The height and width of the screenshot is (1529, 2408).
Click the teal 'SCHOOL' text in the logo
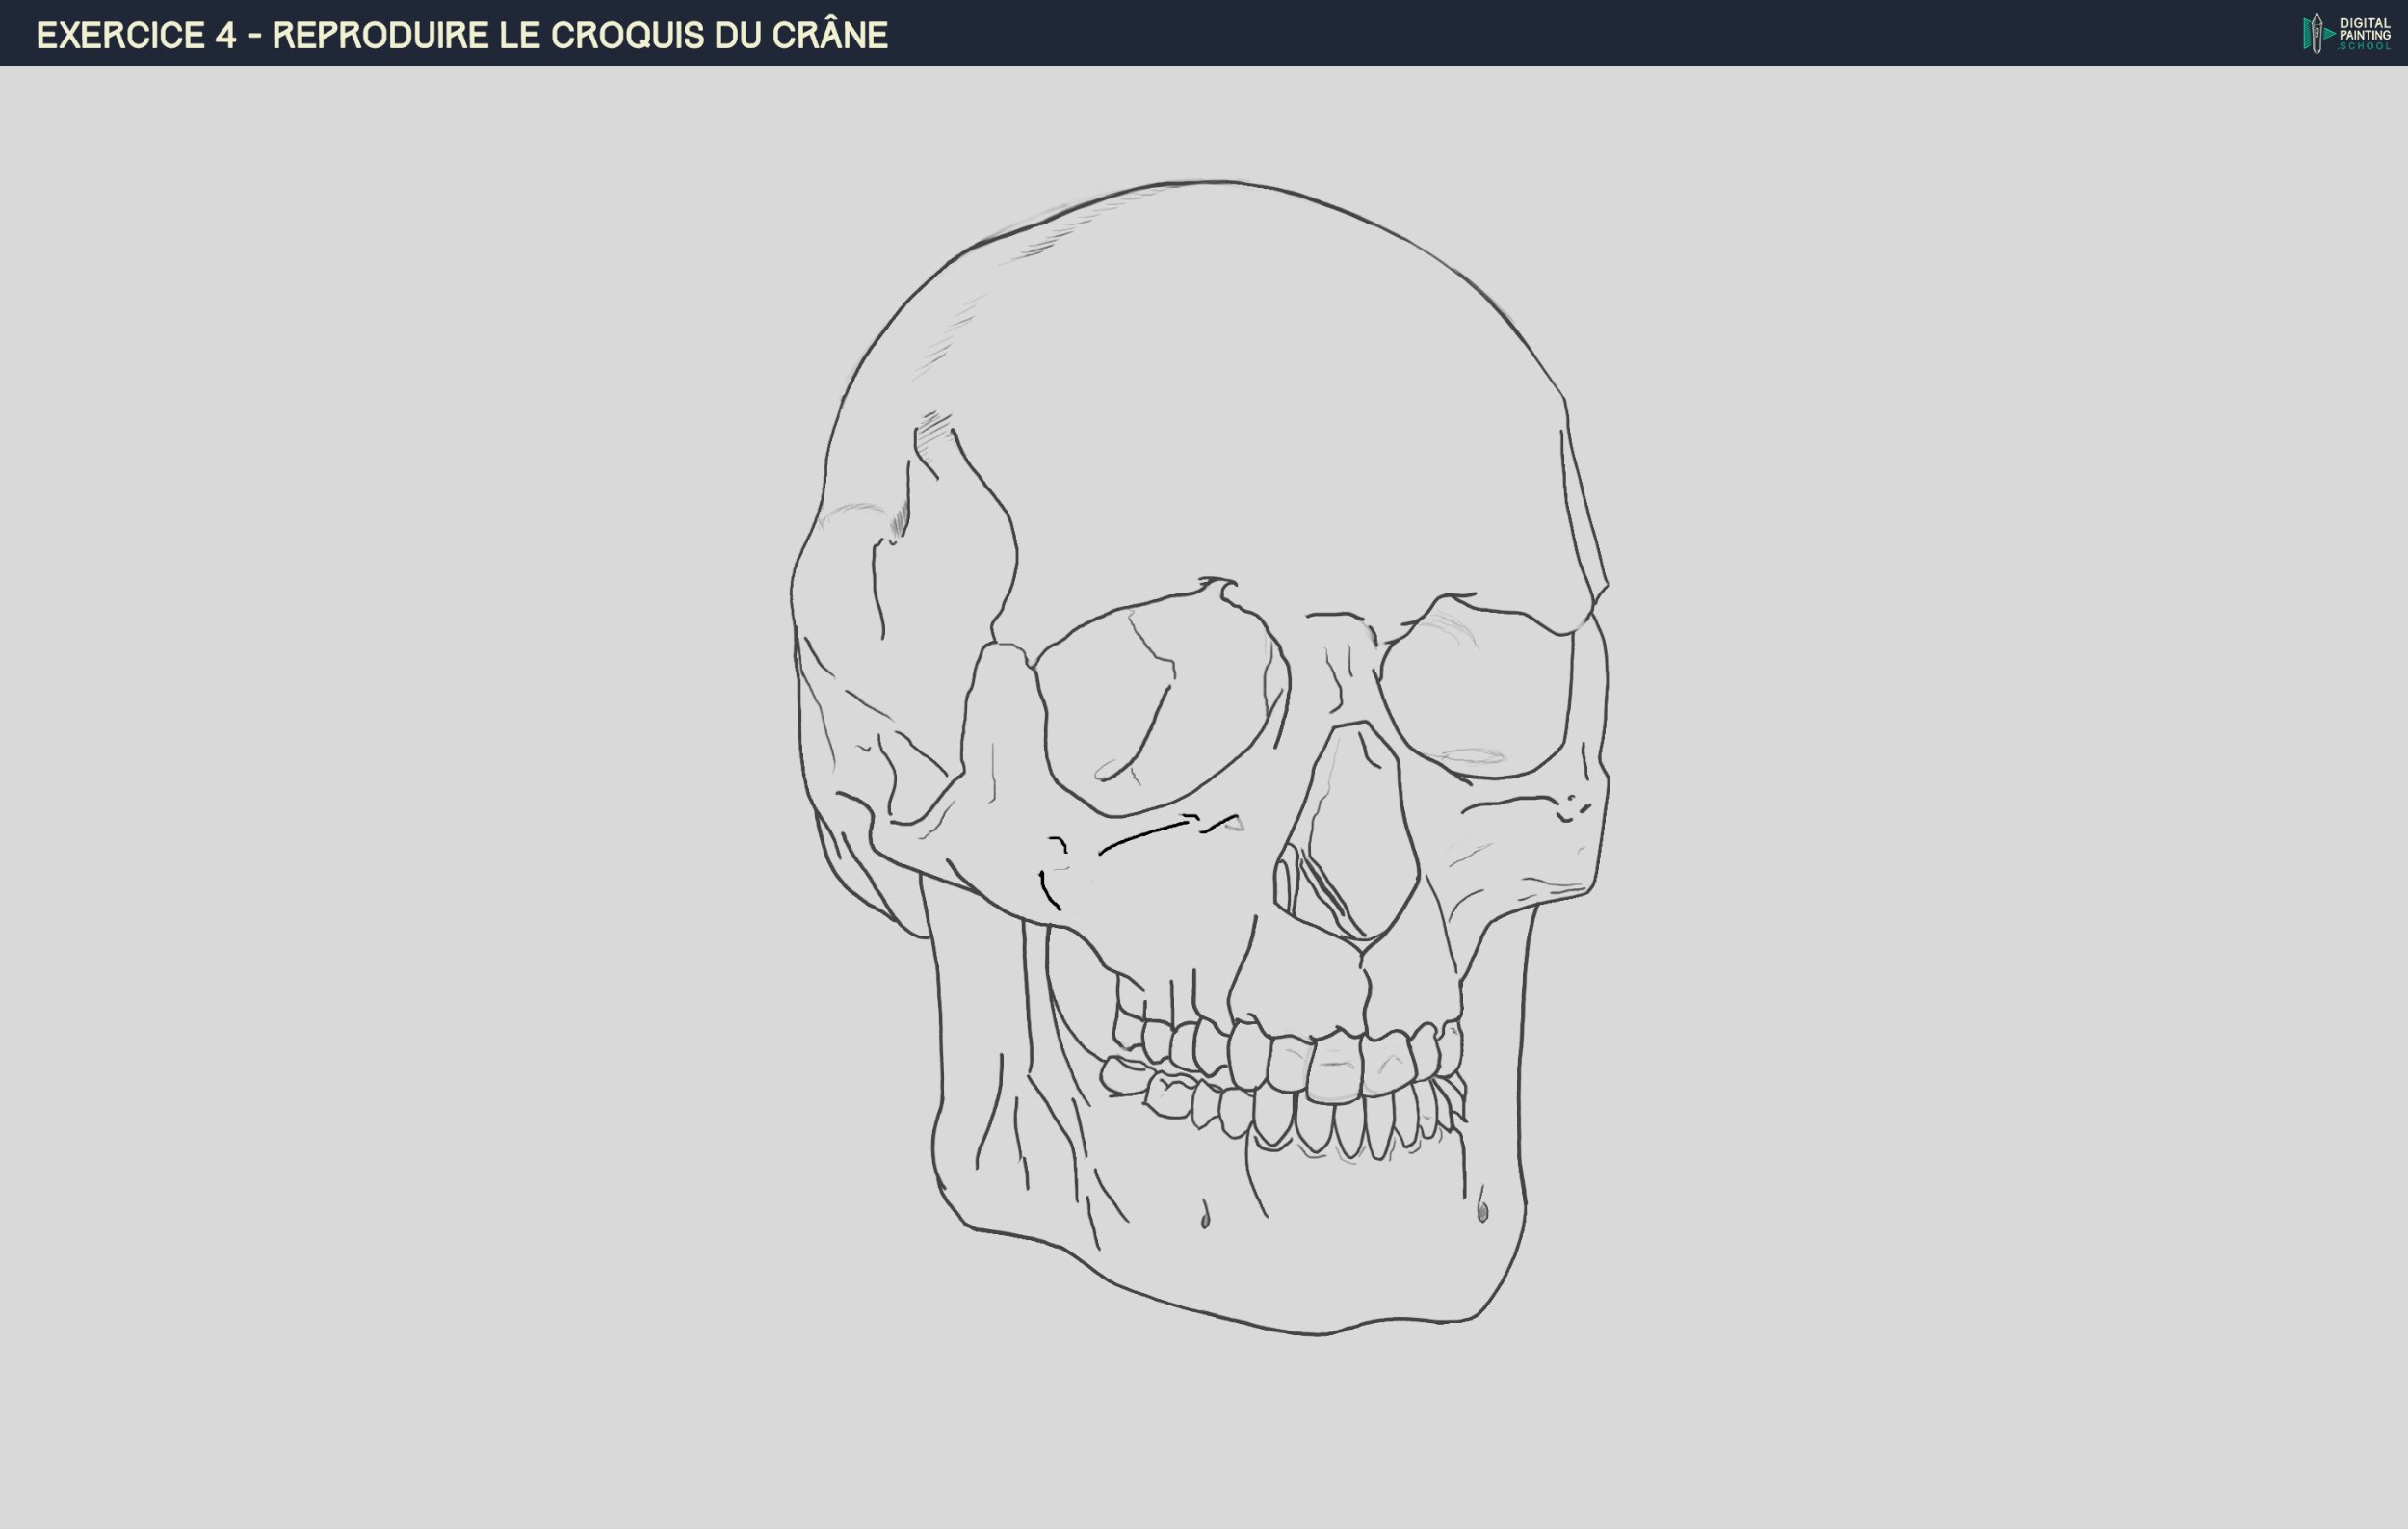click(2365, 47)
